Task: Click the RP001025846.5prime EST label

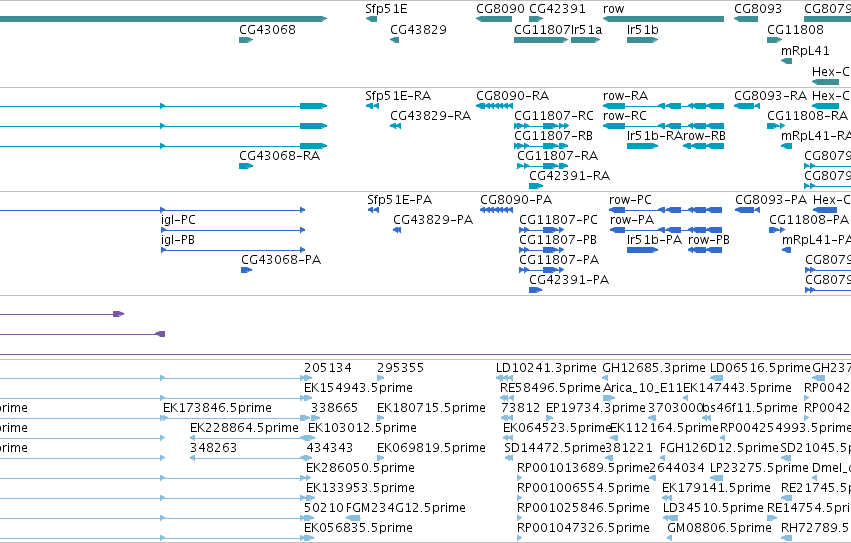Action: pos(583,508)
